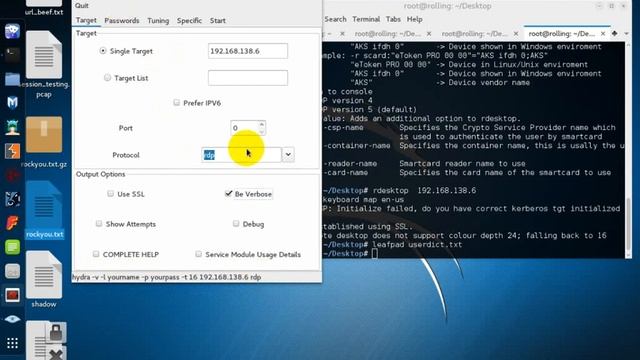This screenshot has width=640, height=360.
Task: Close the third root@rolling terminal tab
Action: 516,33
